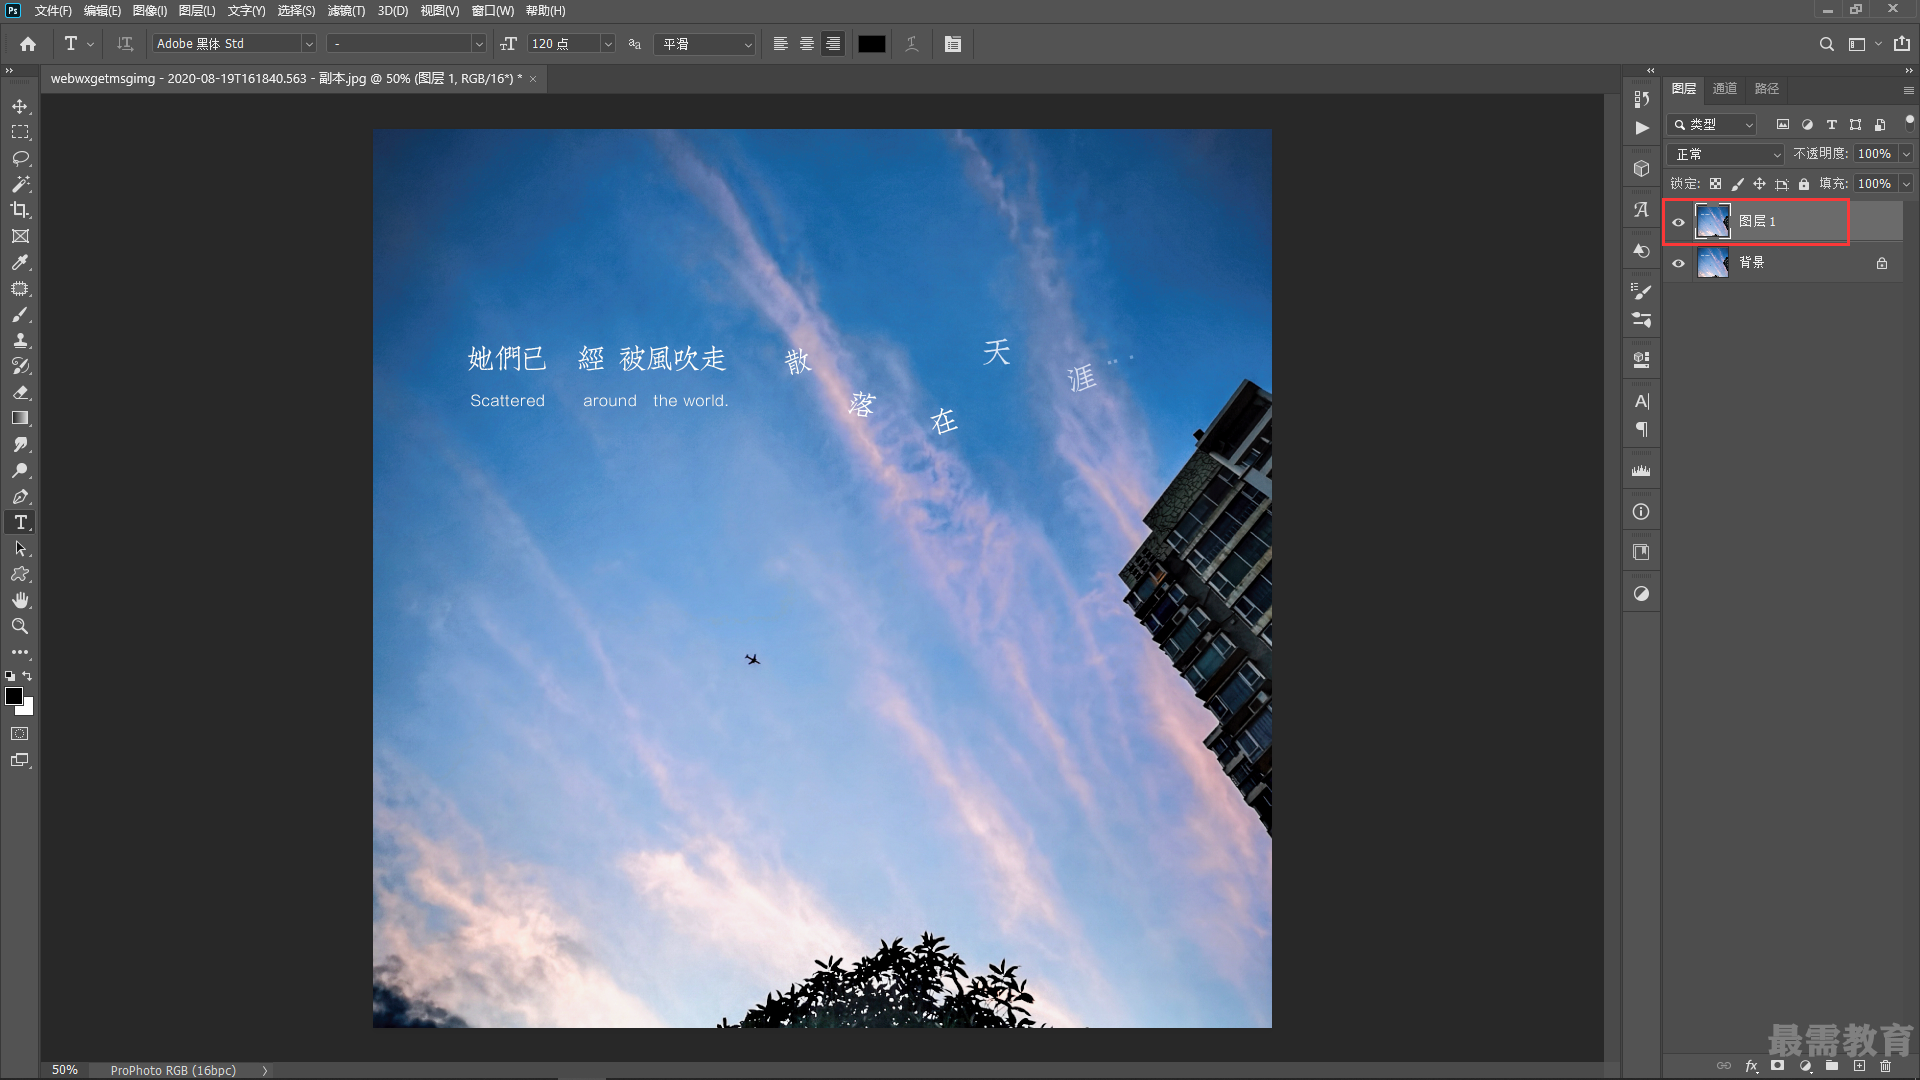
Task: Select the Magic Wand tool
Action: coord(20,184)
